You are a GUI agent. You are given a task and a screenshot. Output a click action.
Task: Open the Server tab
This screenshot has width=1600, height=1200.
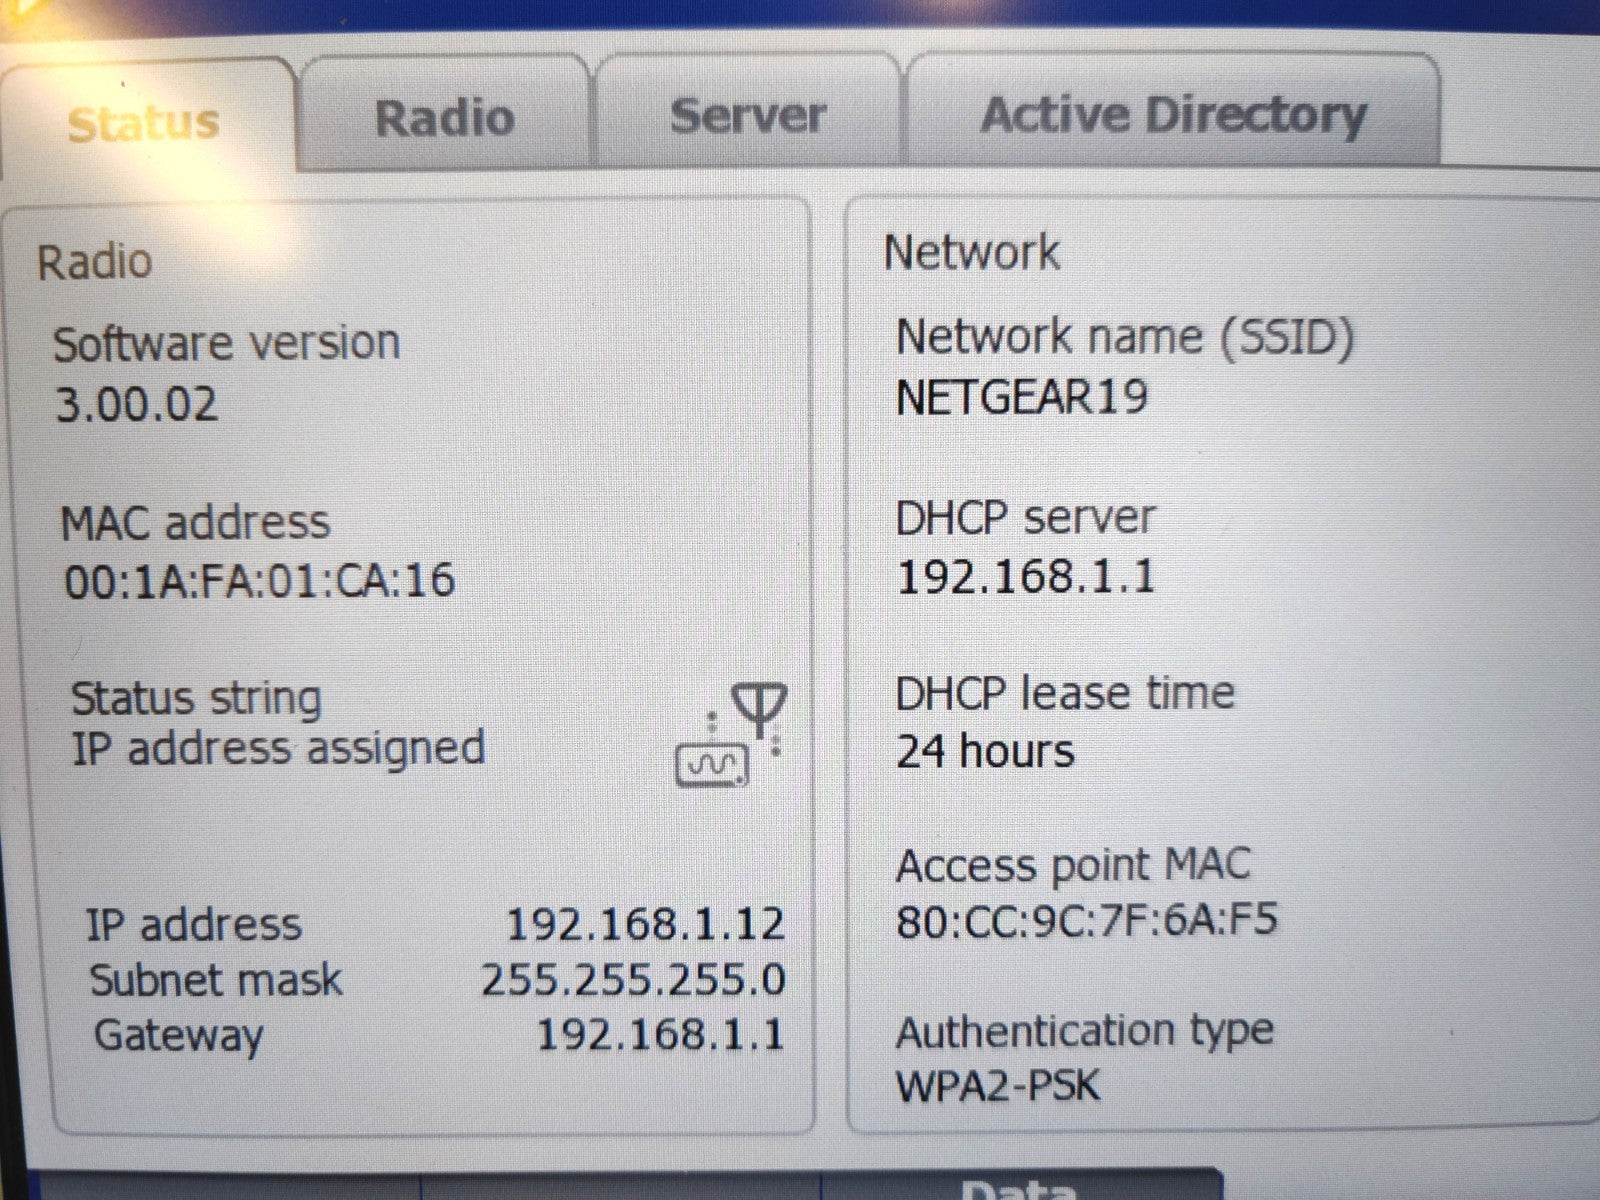[747, 115]
